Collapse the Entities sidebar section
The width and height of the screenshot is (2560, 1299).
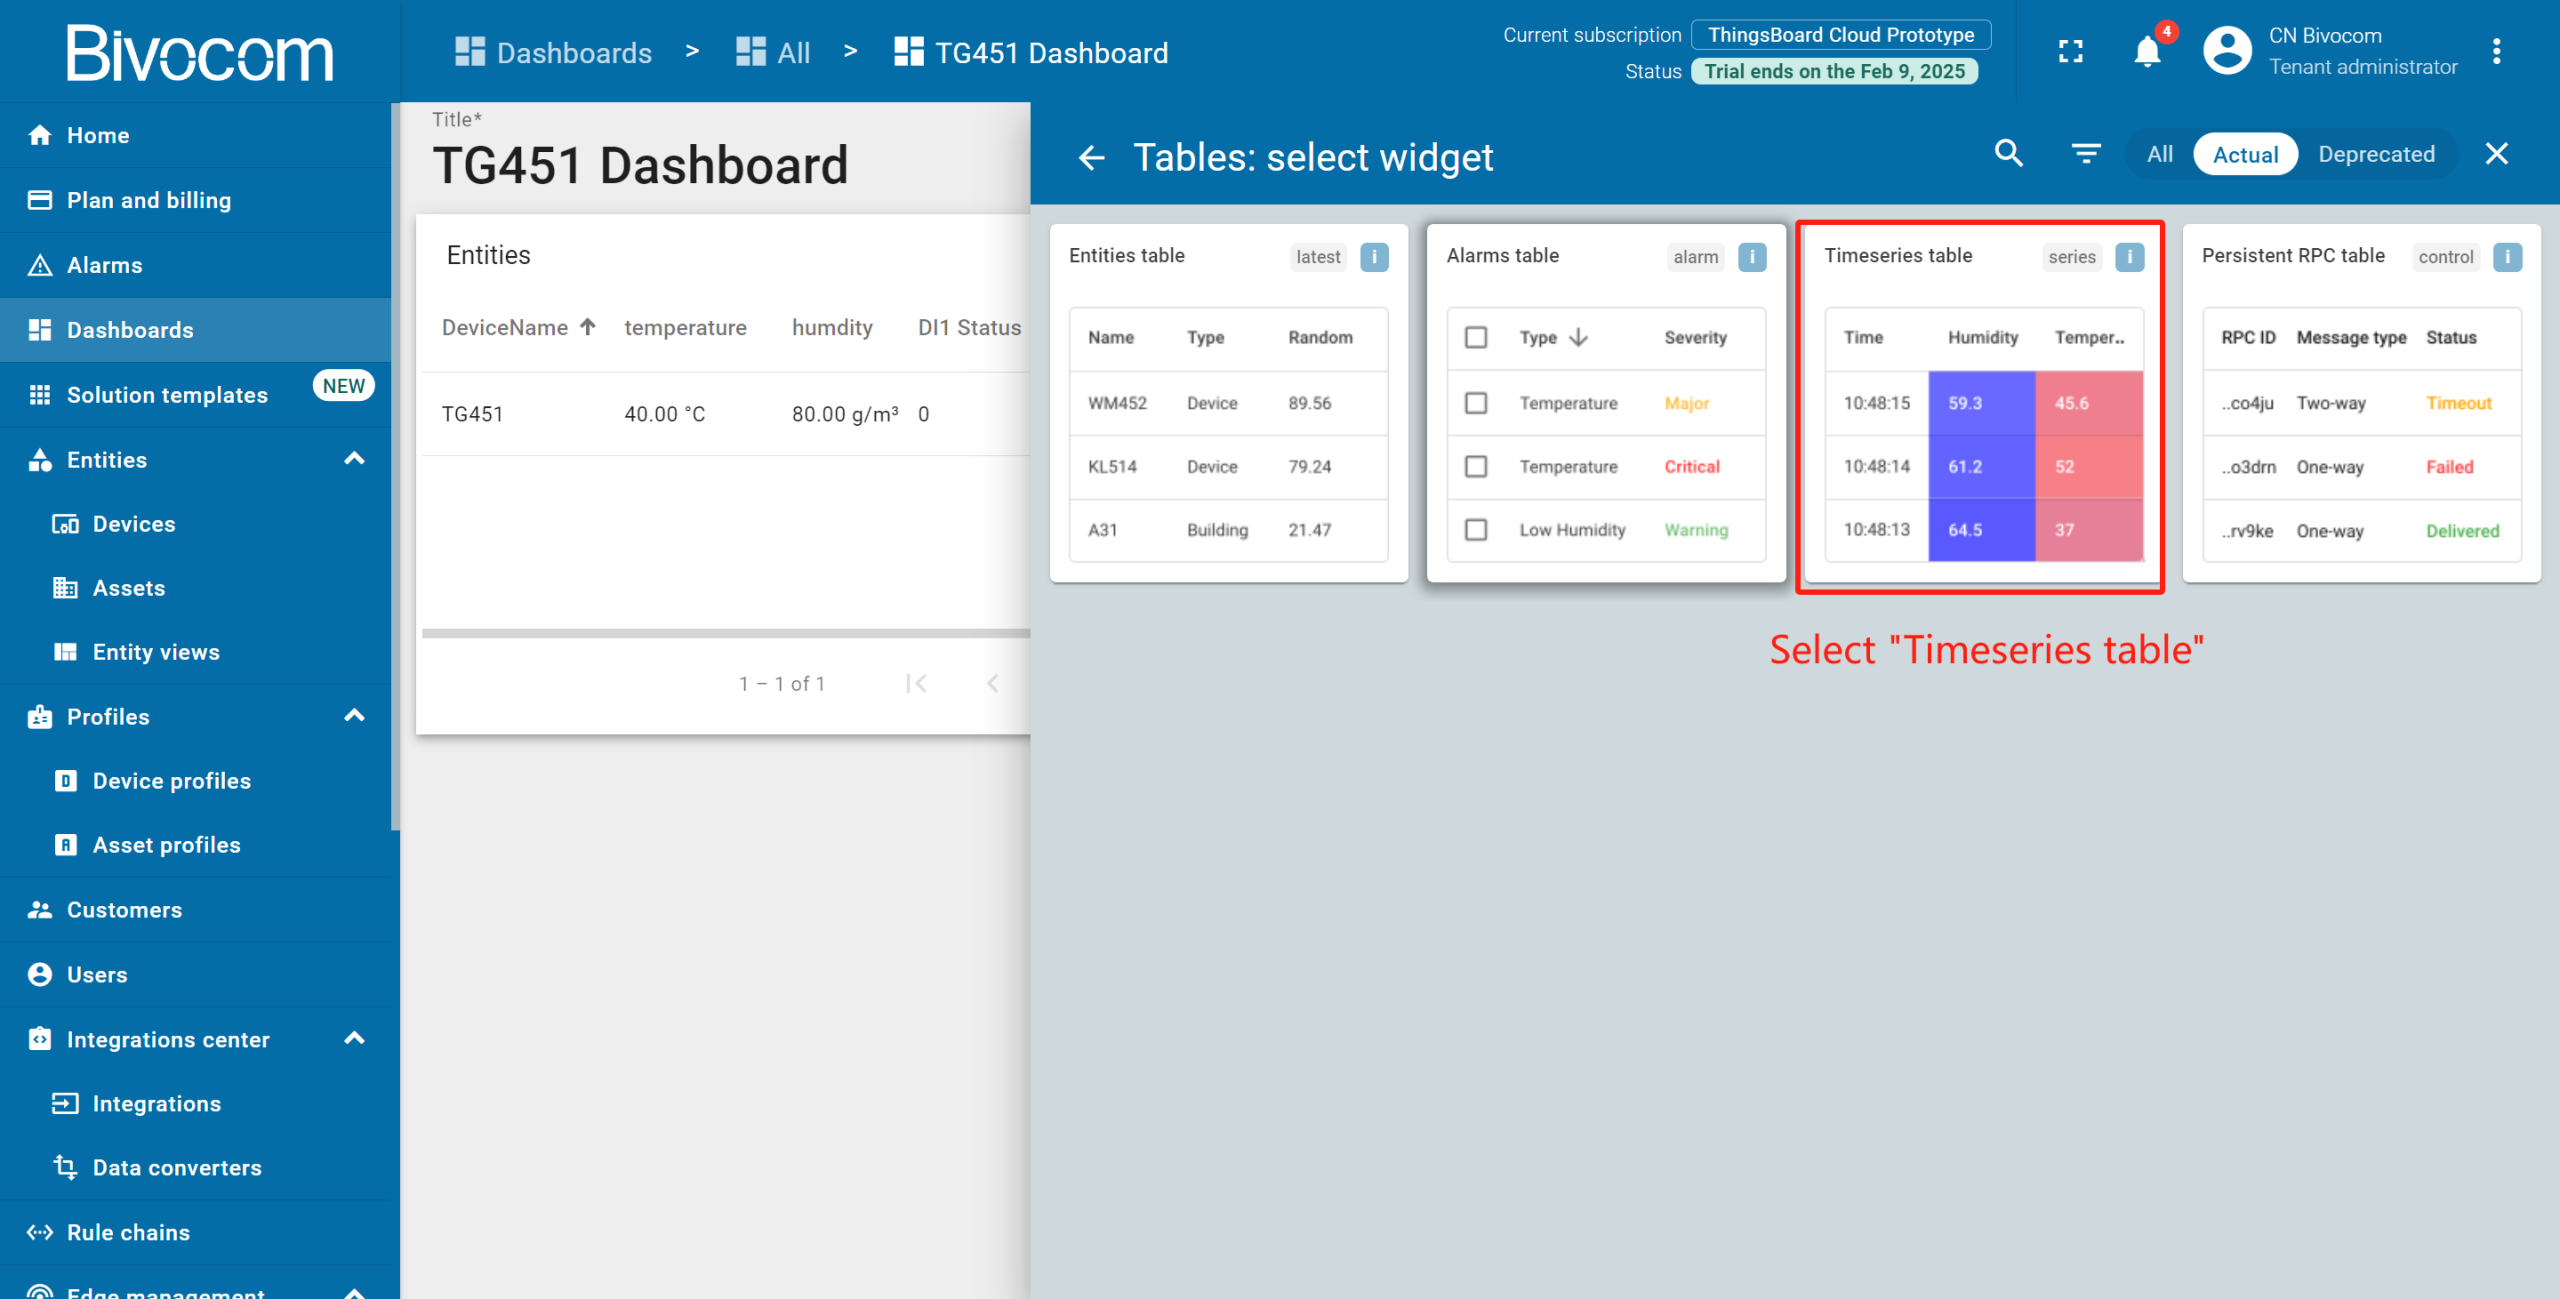click(x=354, y=459)
